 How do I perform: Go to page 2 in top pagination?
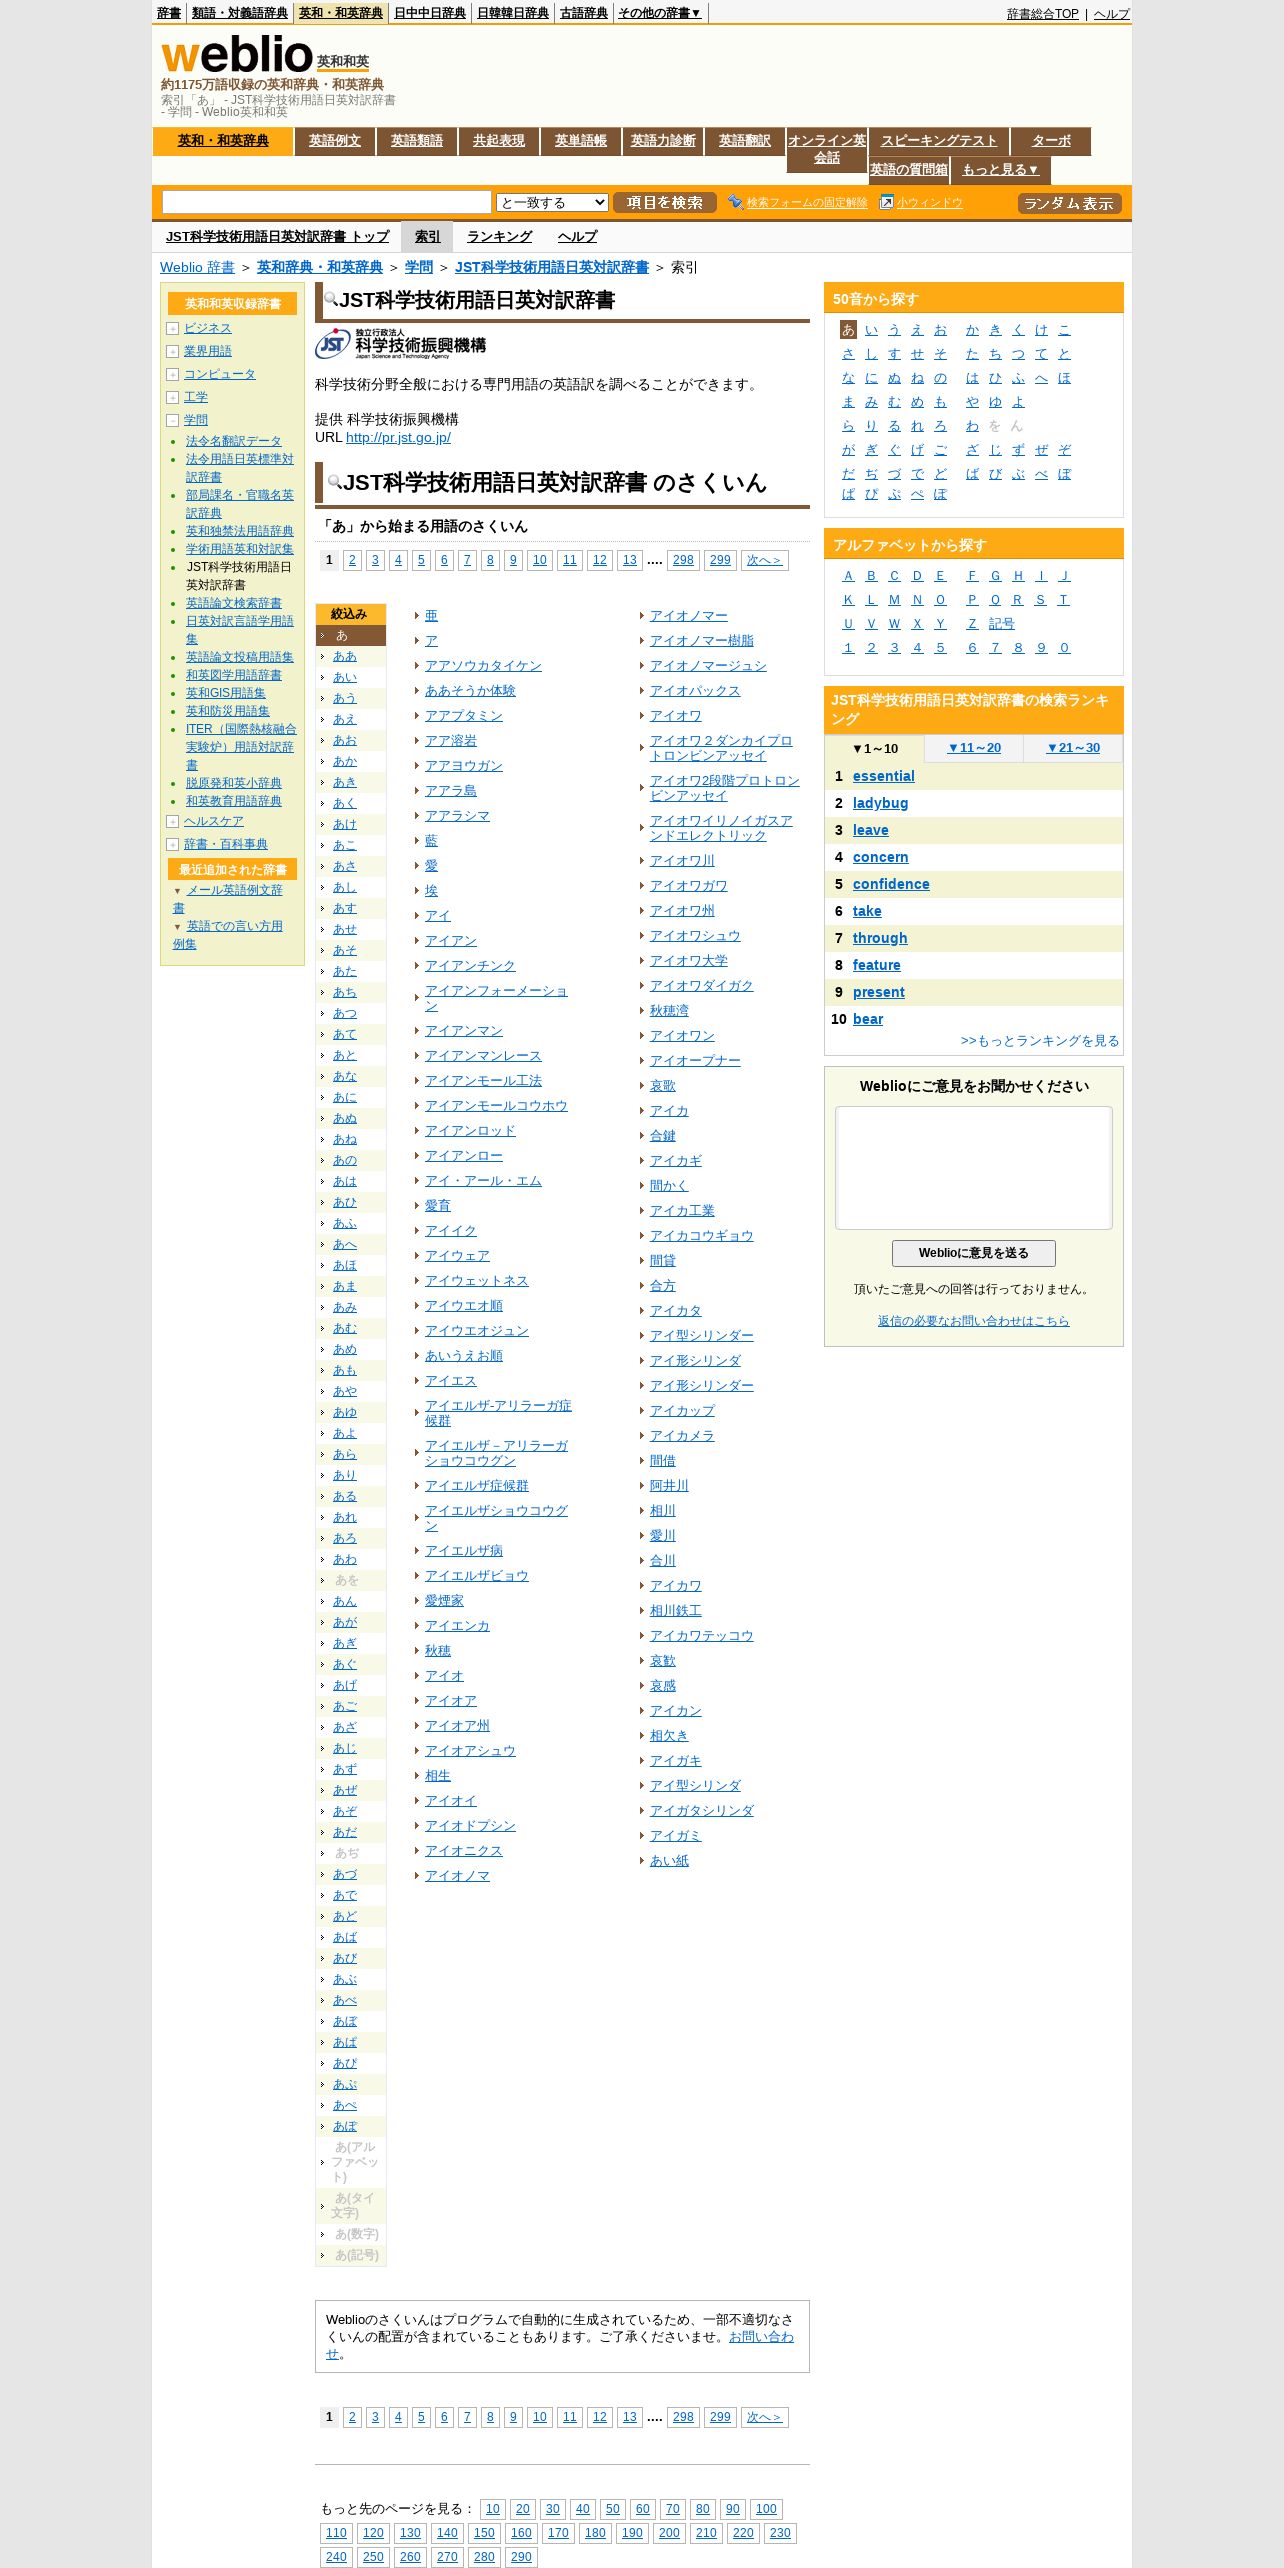(x=352, y=560)
